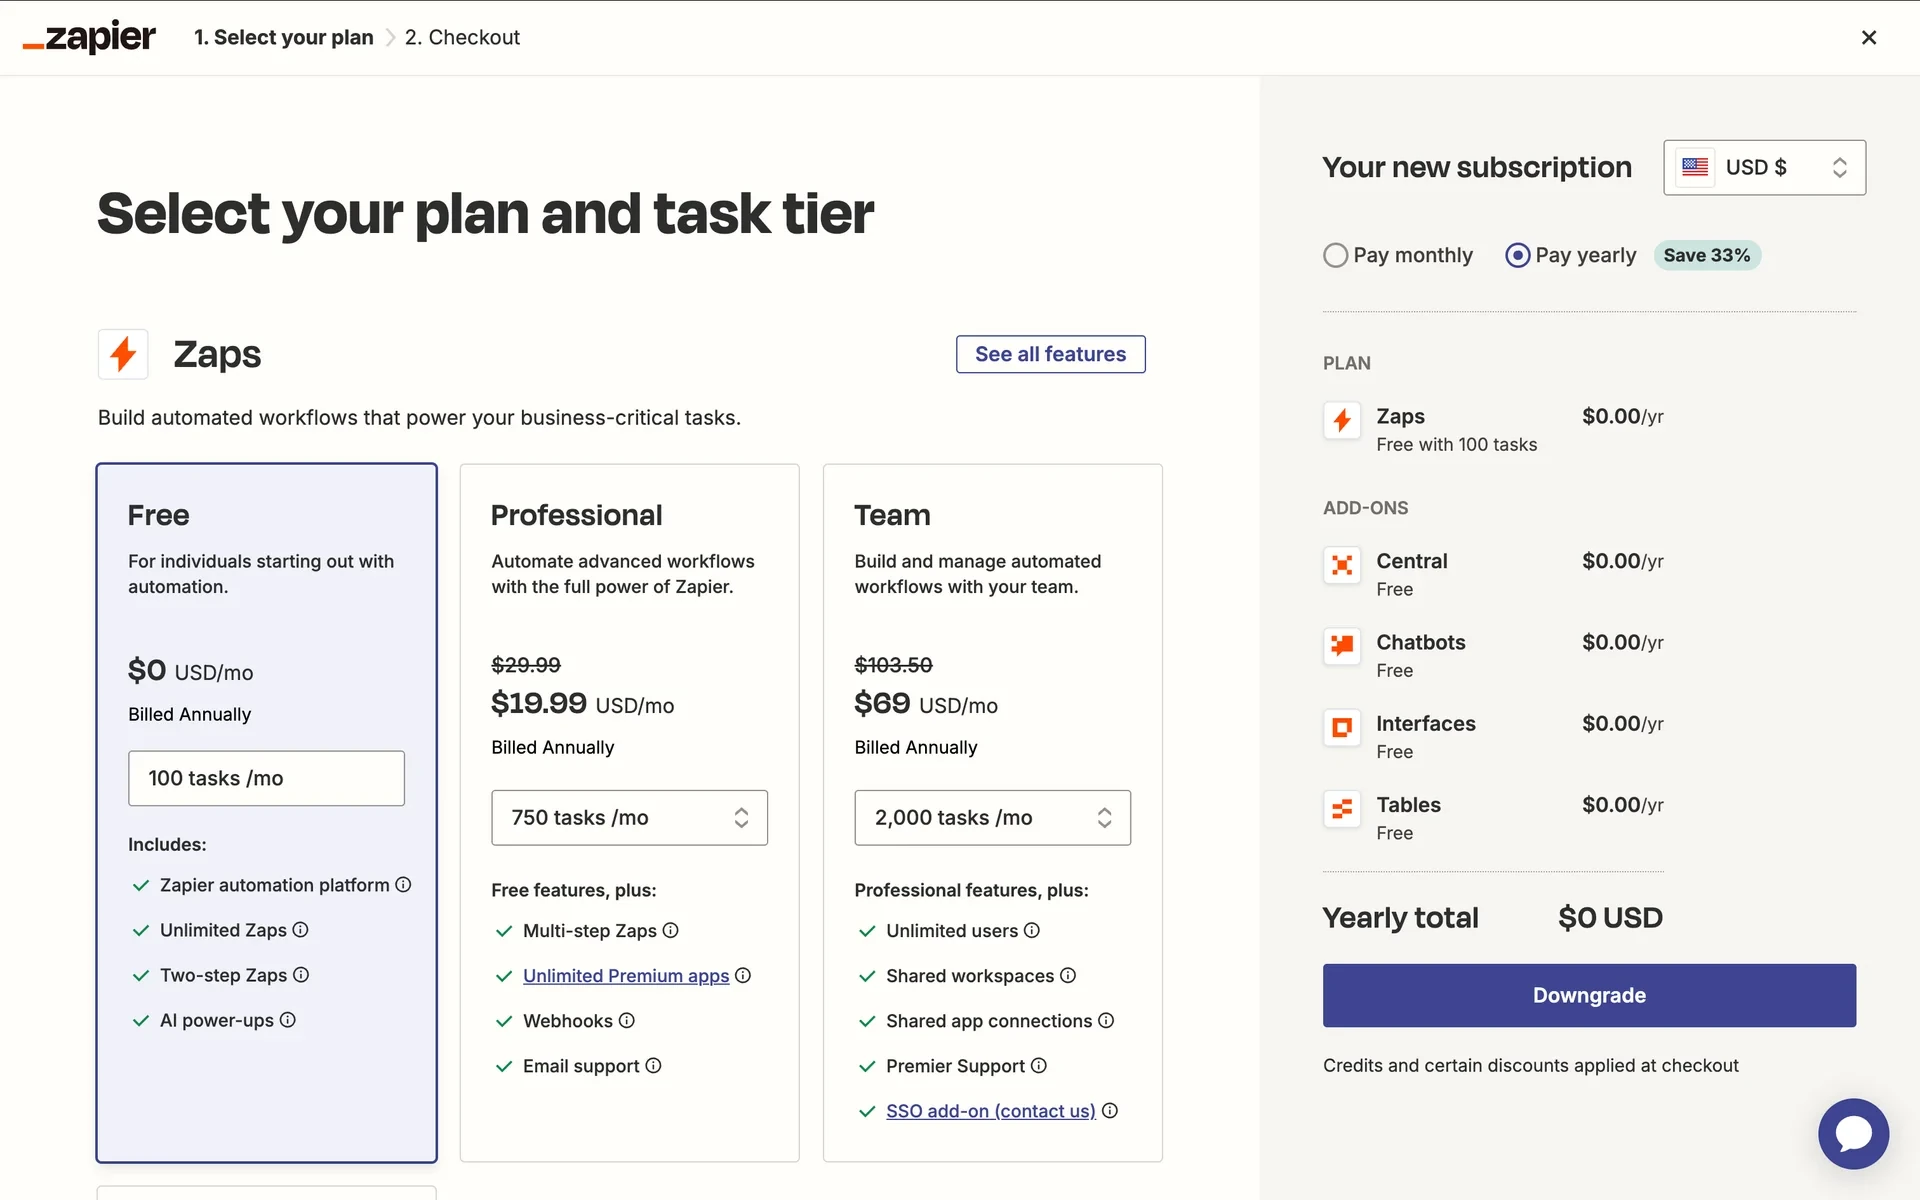Close the plan selection page
The image size is (1920, 1200).
[1868, 37]
